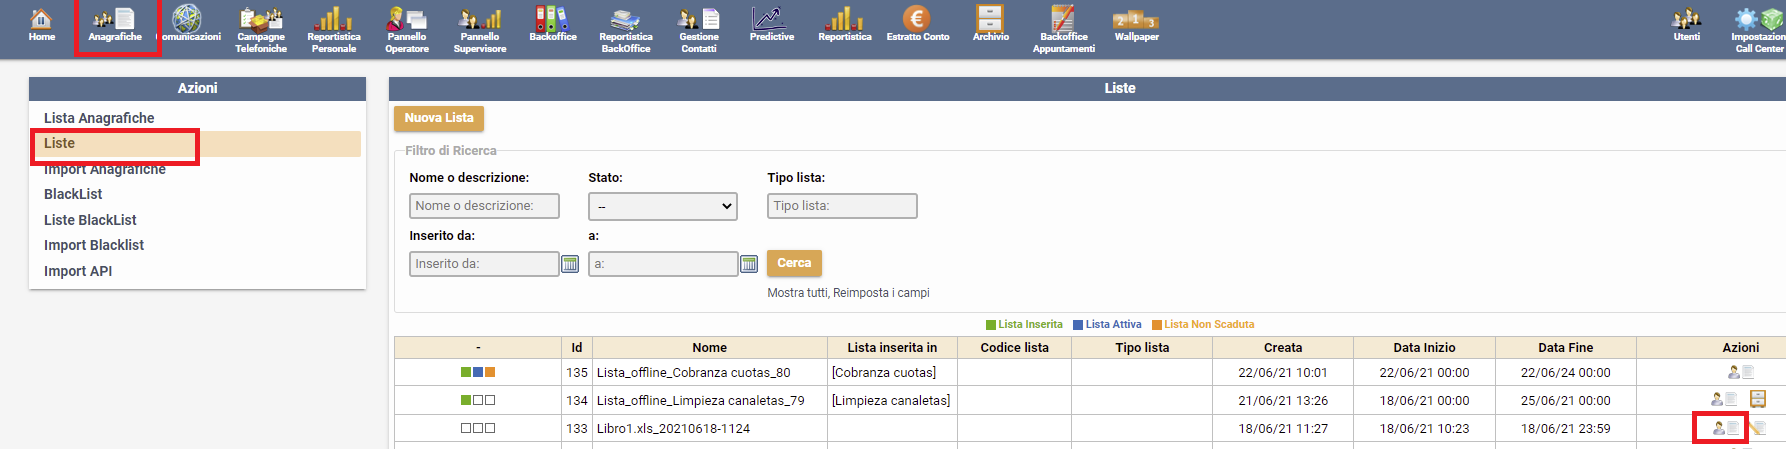Open BlackList from the Azioni panel
This screenshot has width=1786, height=449.
73,194
